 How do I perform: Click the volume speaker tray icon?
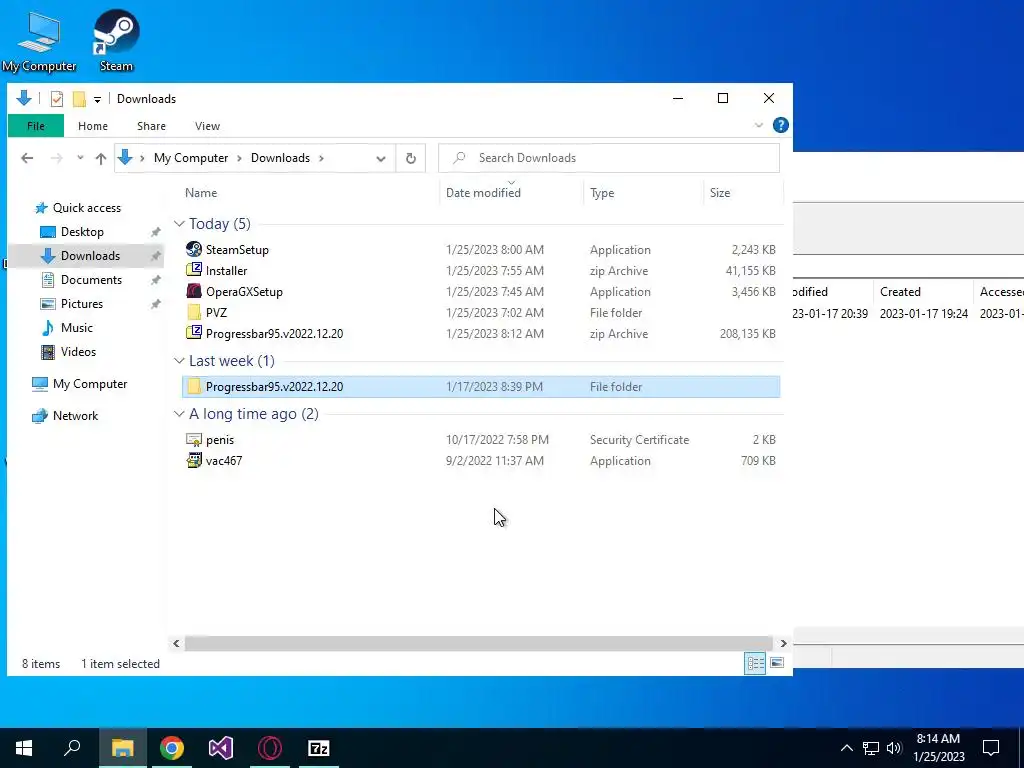point(894,748)
